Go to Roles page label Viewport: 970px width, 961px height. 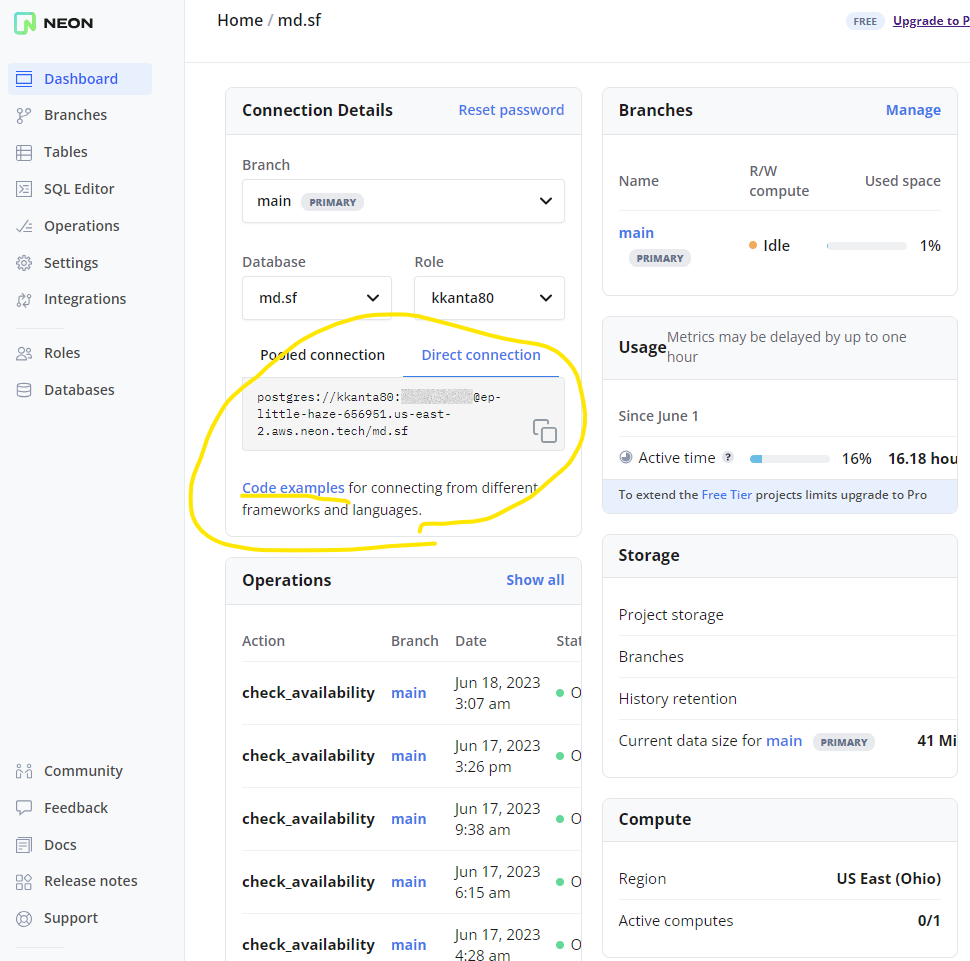(x=62, y=353)
